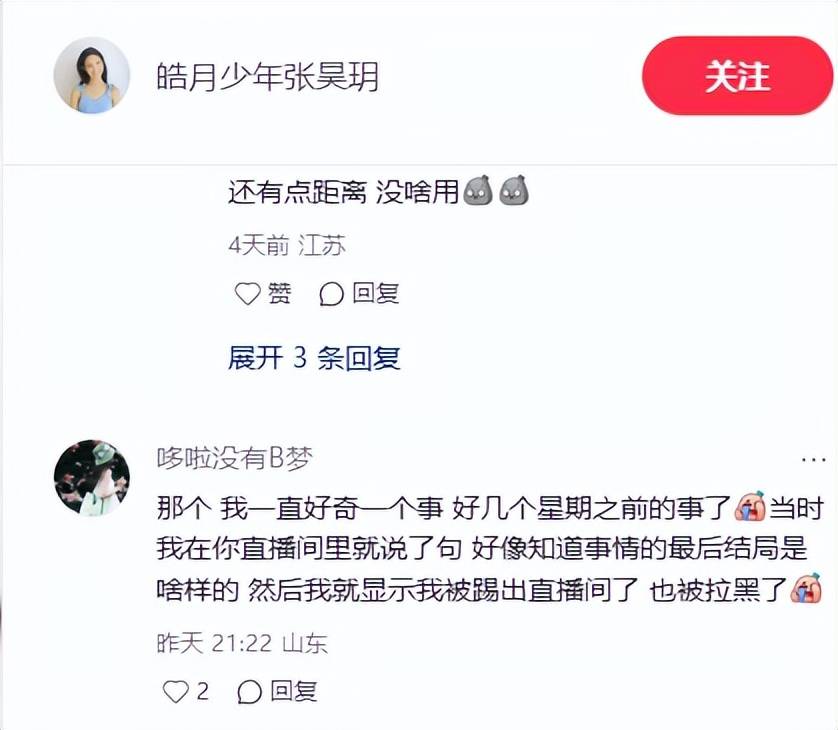Image resolution: width=838 pixels, height=730 pixels.
Task: Click the first gray ghost emoji
Action: pos(477,190)
